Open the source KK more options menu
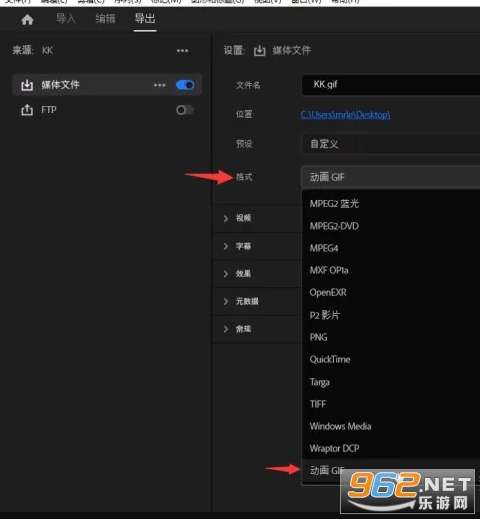The image size is (480, 519). pyautogui.click(x=182, y=51)
